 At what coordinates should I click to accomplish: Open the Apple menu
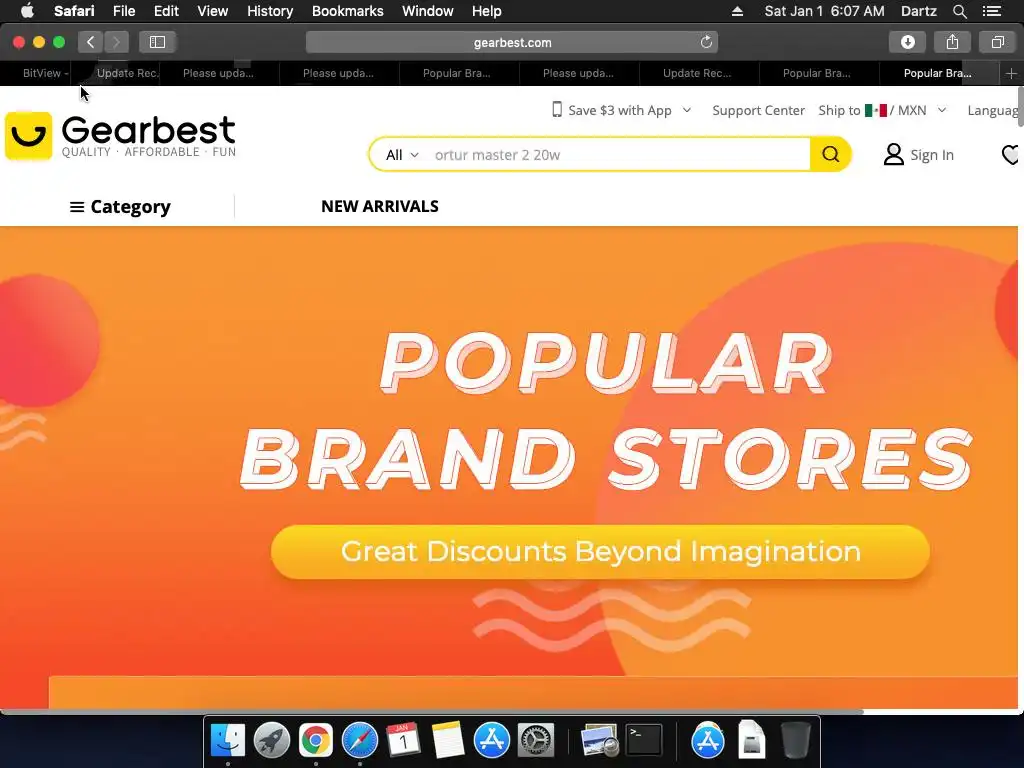[27, 11]
